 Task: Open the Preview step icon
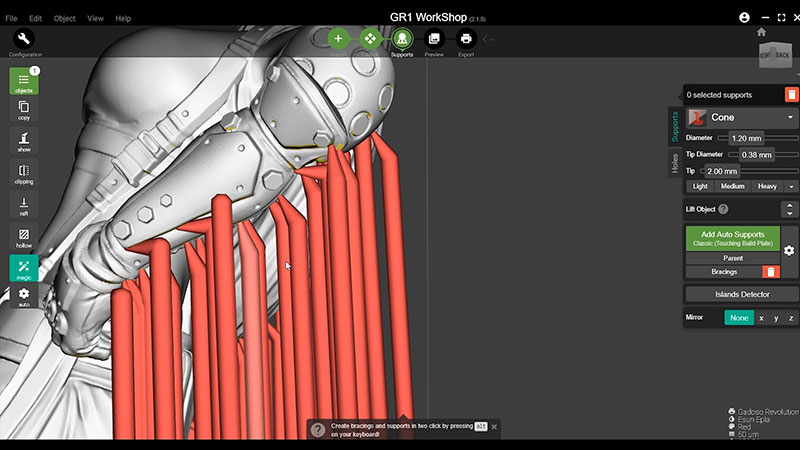point(434,38)
